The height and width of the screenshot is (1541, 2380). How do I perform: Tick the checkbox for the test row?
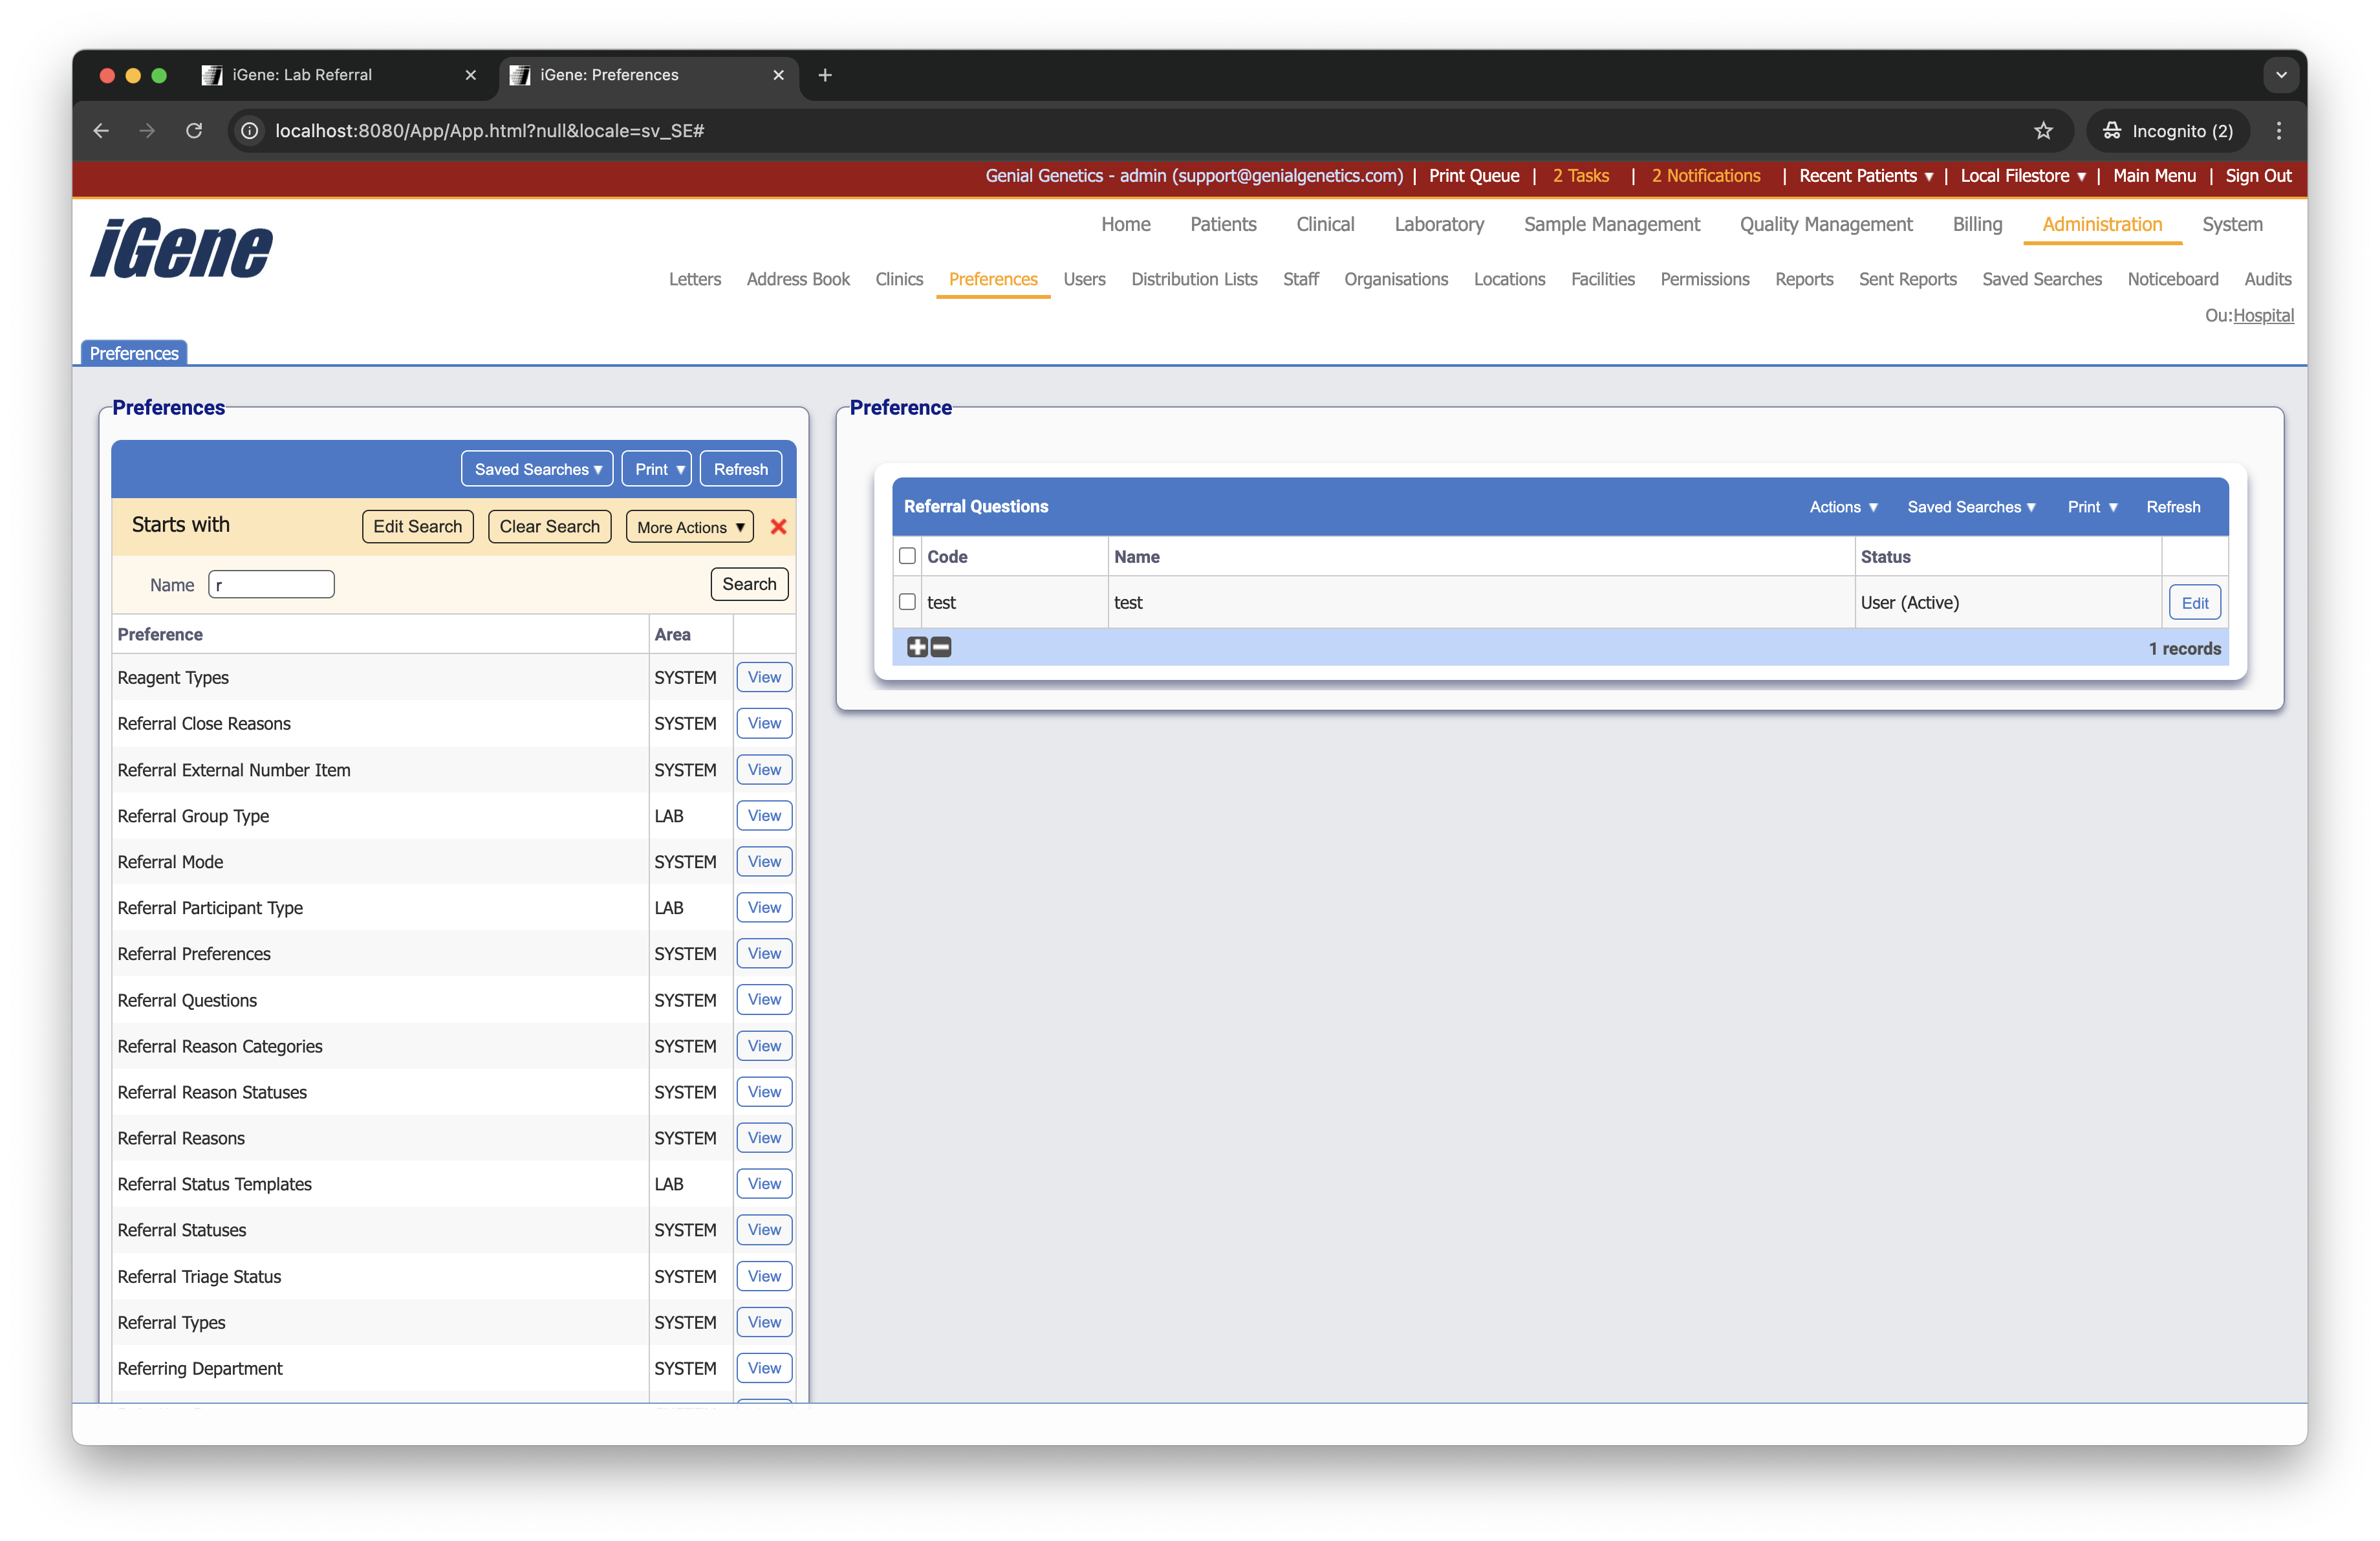(x=907, y=602)
